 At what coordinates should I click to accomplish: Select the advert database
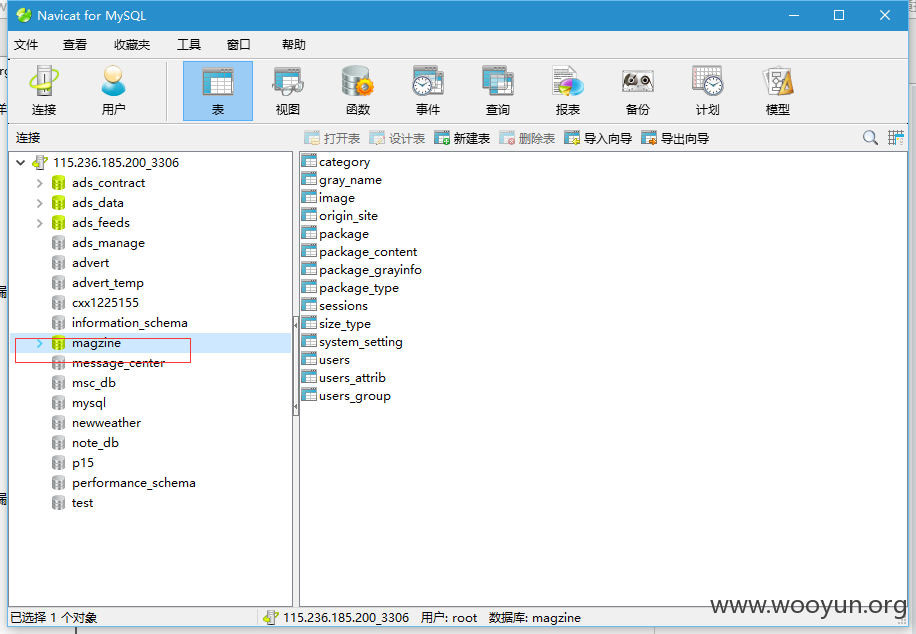[x=90, y=263]
